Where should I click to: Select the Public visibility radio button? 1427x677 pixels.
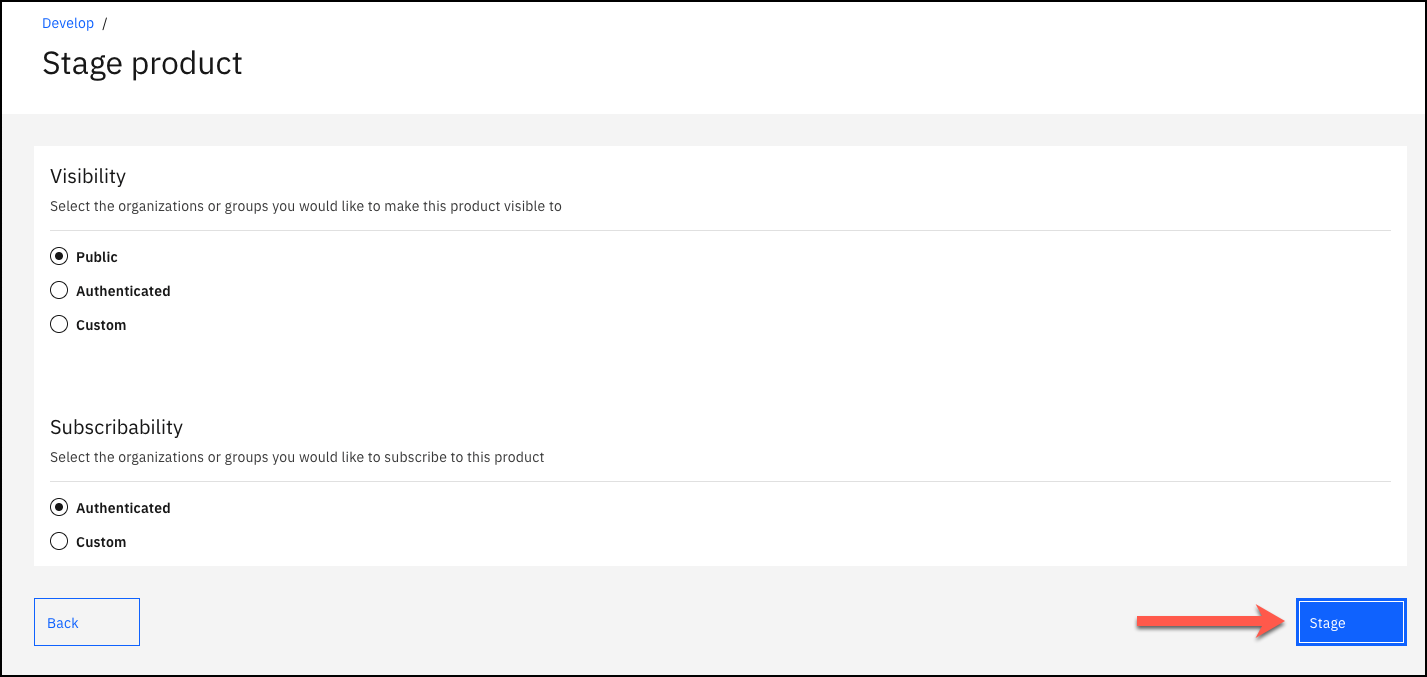coord(59,257)
